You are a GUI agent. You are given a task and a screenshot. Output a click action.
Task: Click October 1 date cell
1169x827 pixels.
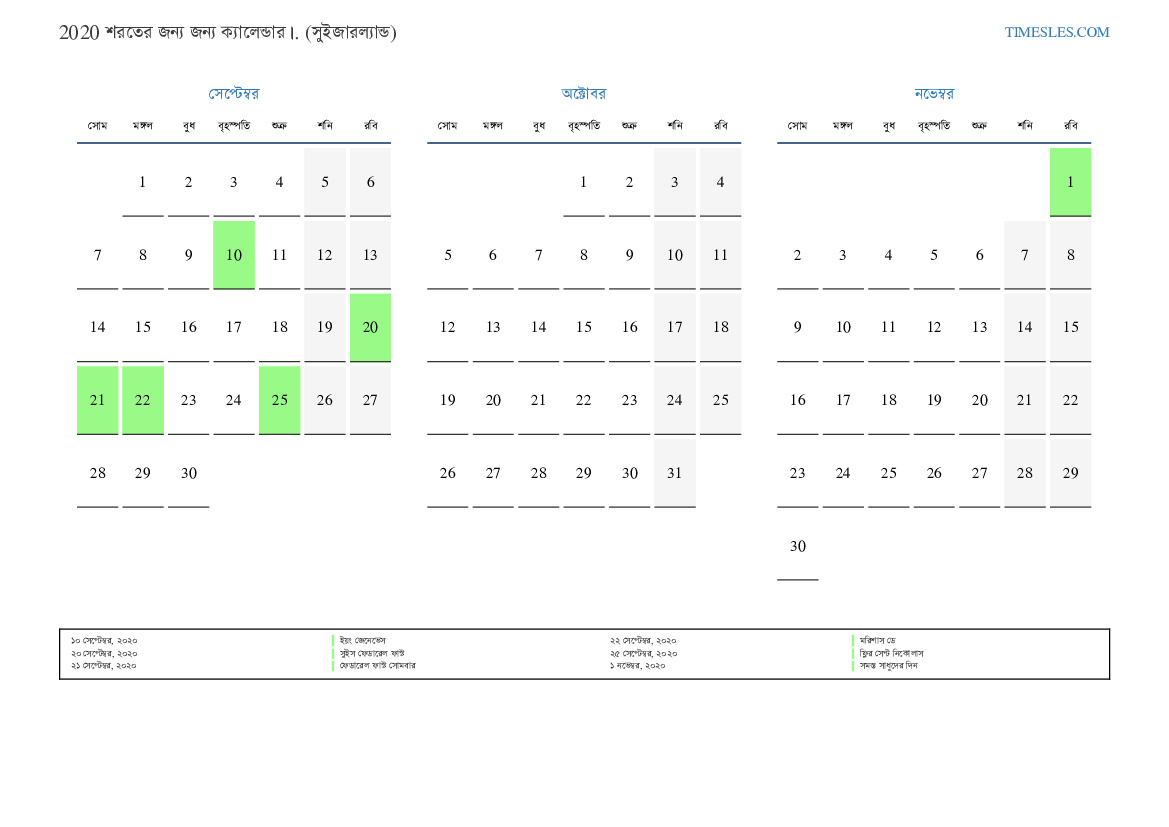pos(584,182)
